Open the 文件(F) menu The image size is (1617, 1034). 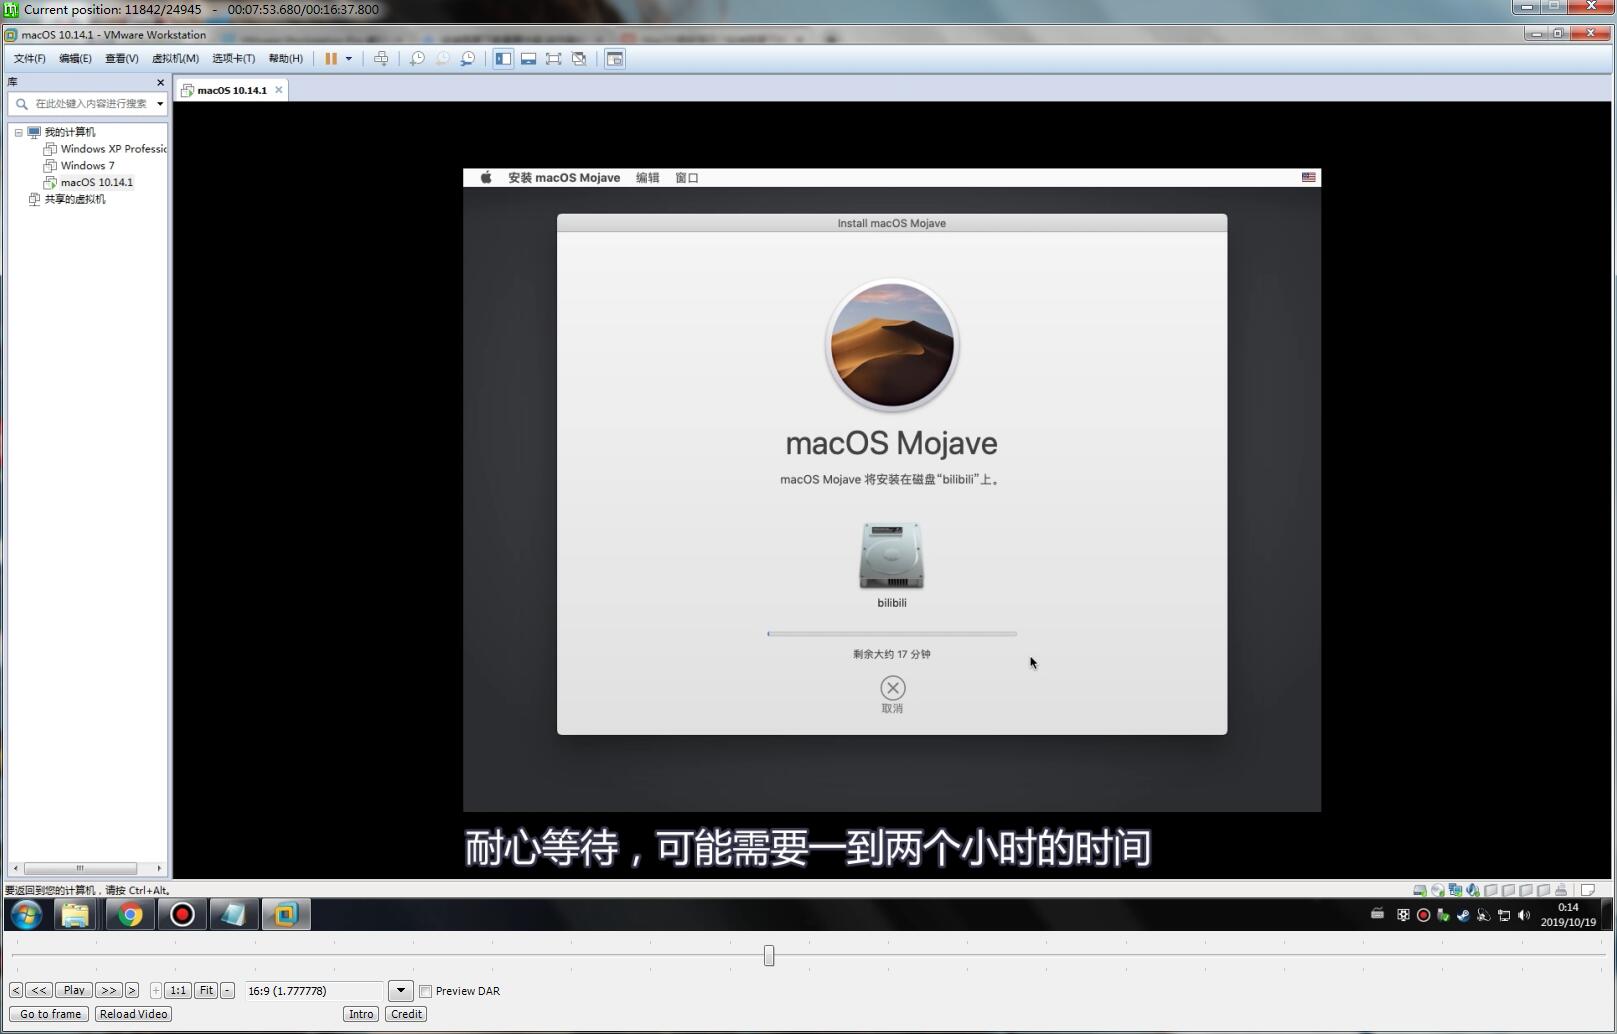coord(29,59)
